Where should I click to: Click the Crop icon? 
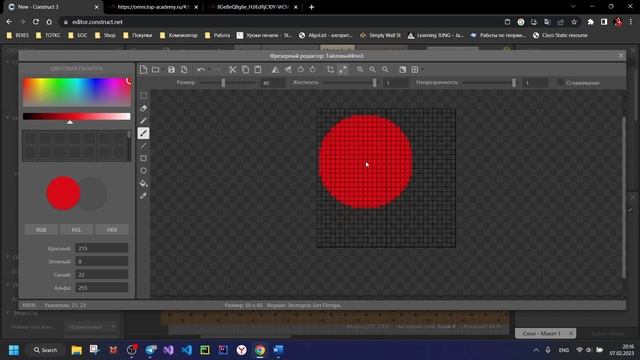330,70
